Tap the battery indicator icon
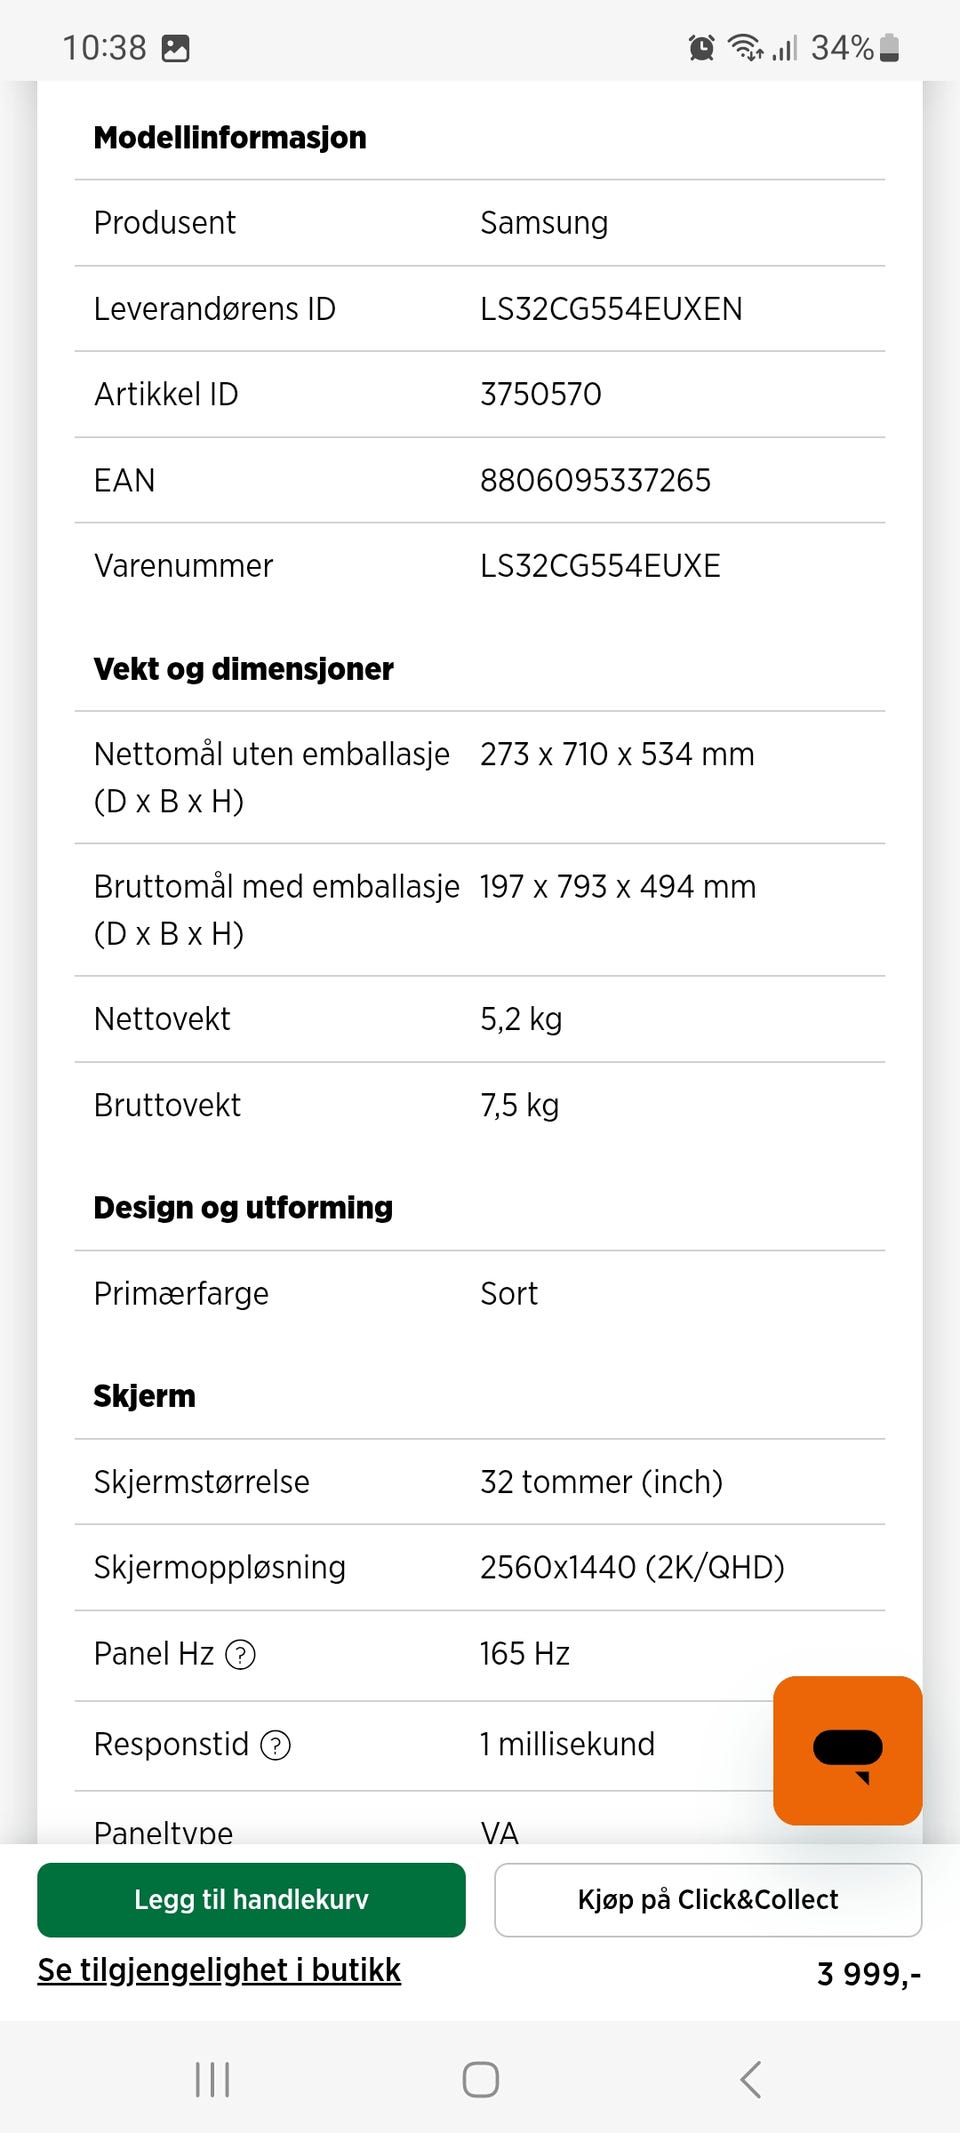Image resolution: width=960 pixels, height=2133 pixels. pos(889,47)
